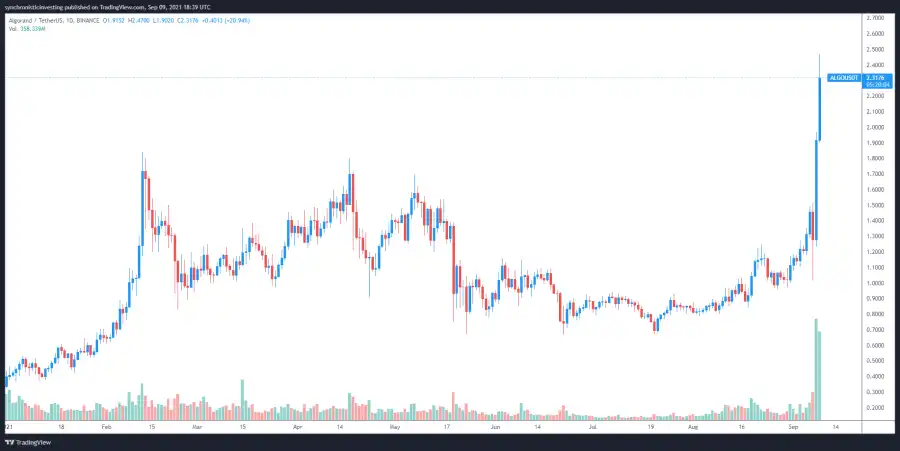This screenshot has height=451, width=900.
Task: Click the percent change +20.94% readout
Action: tap(237, 21)
